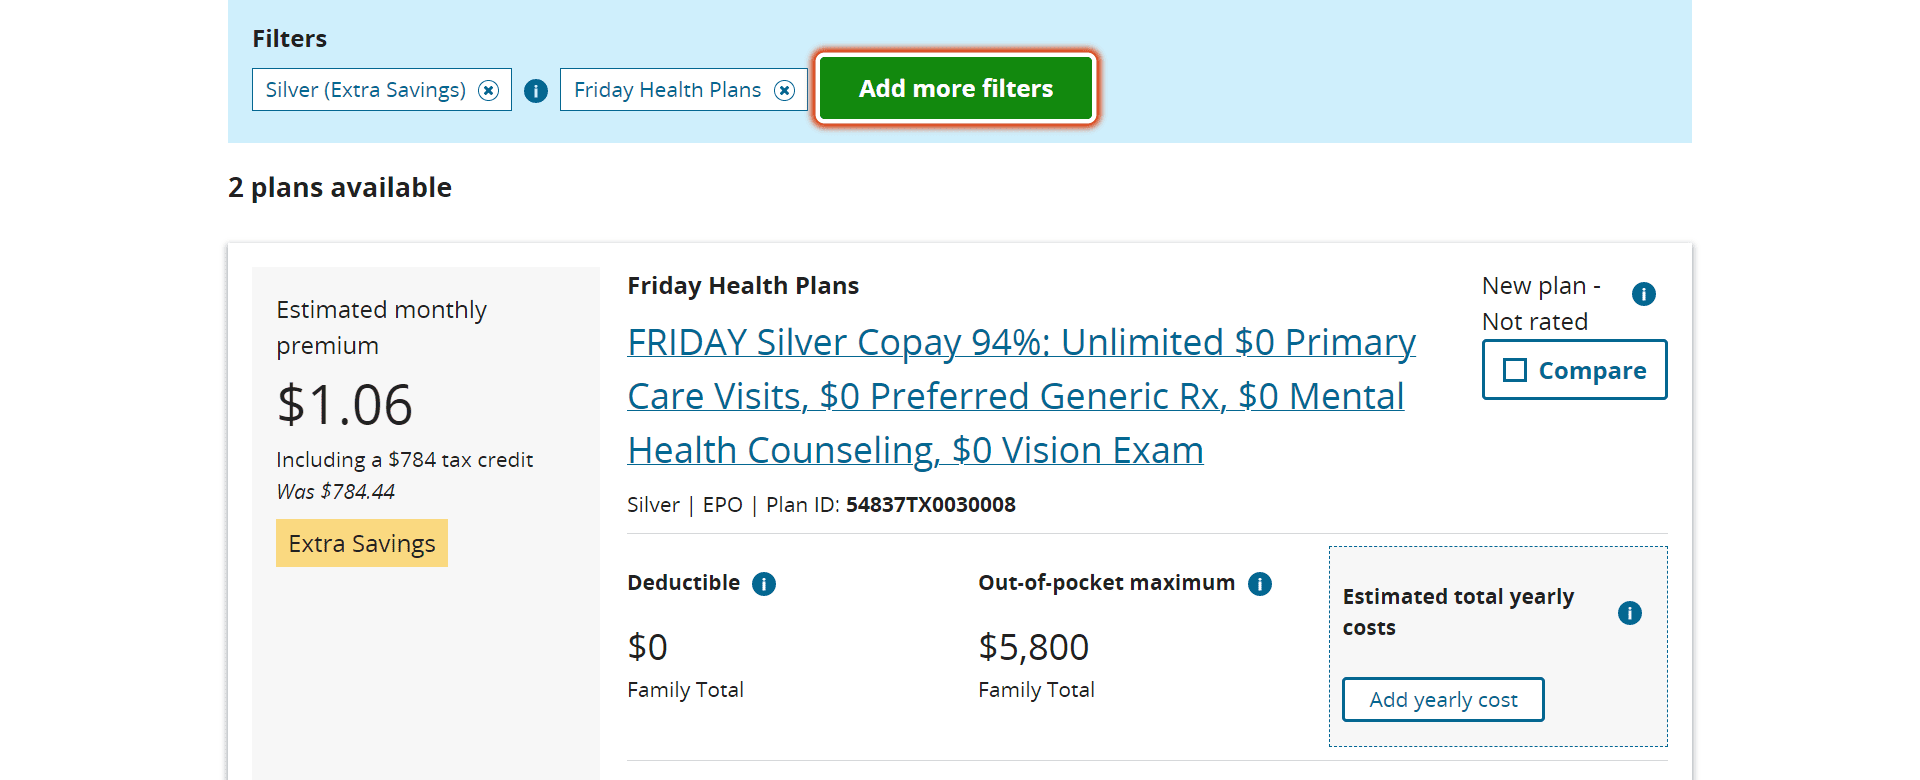Viewport: 1920px width, 780px height.
Task: Check the Compare checkbox
Action: pos(1515,370)
